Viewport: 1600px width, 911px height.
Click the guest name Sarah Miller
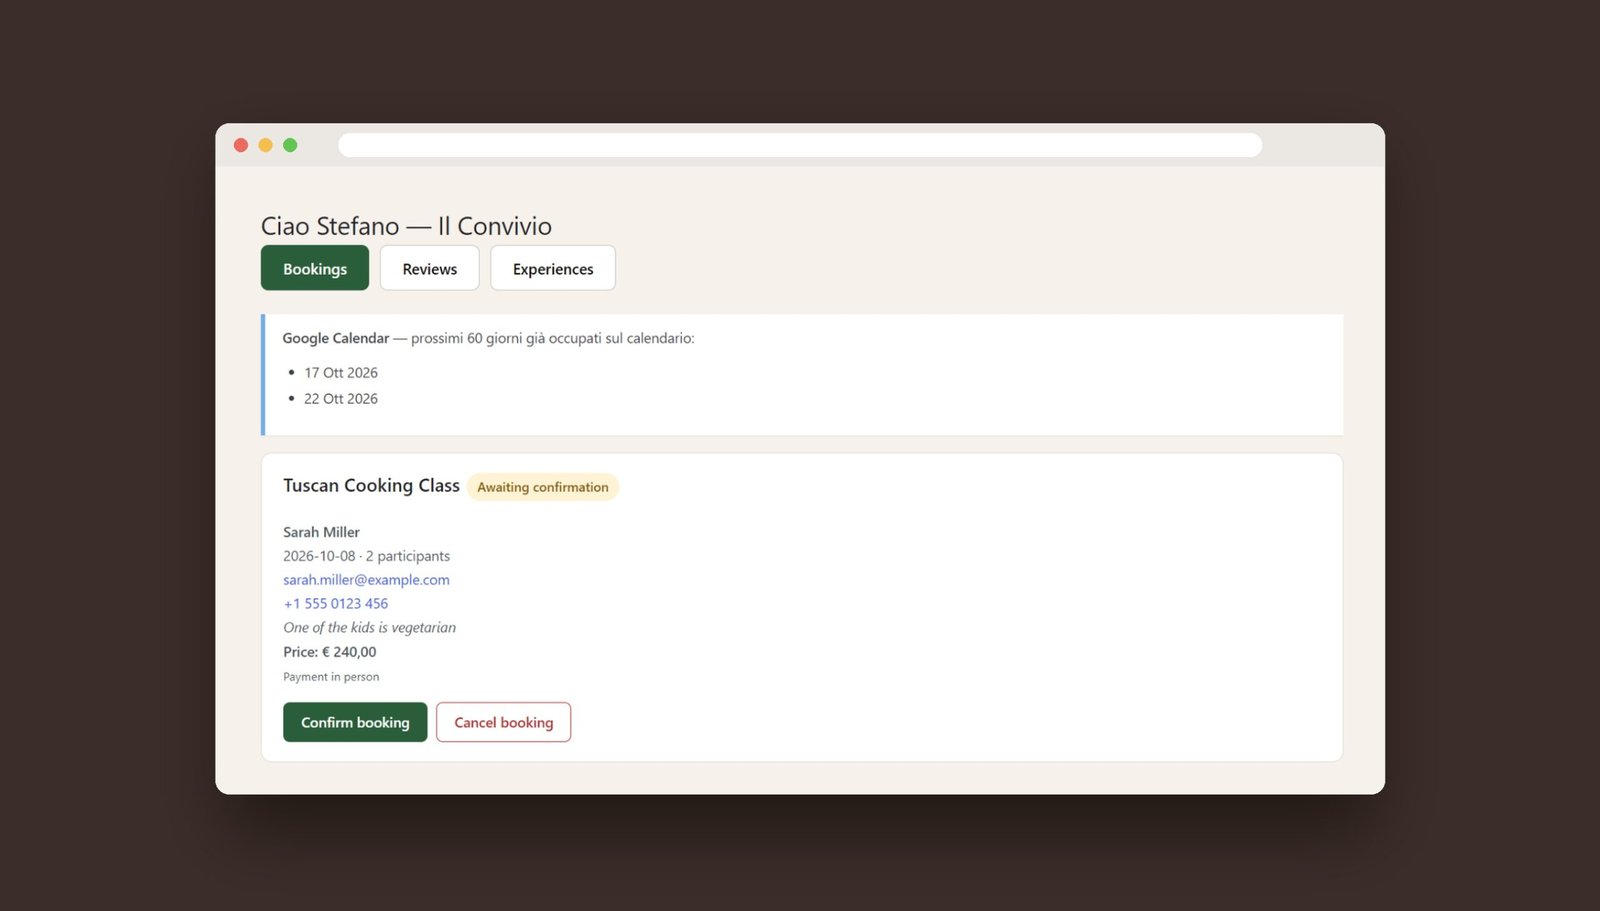pos(321,532)
